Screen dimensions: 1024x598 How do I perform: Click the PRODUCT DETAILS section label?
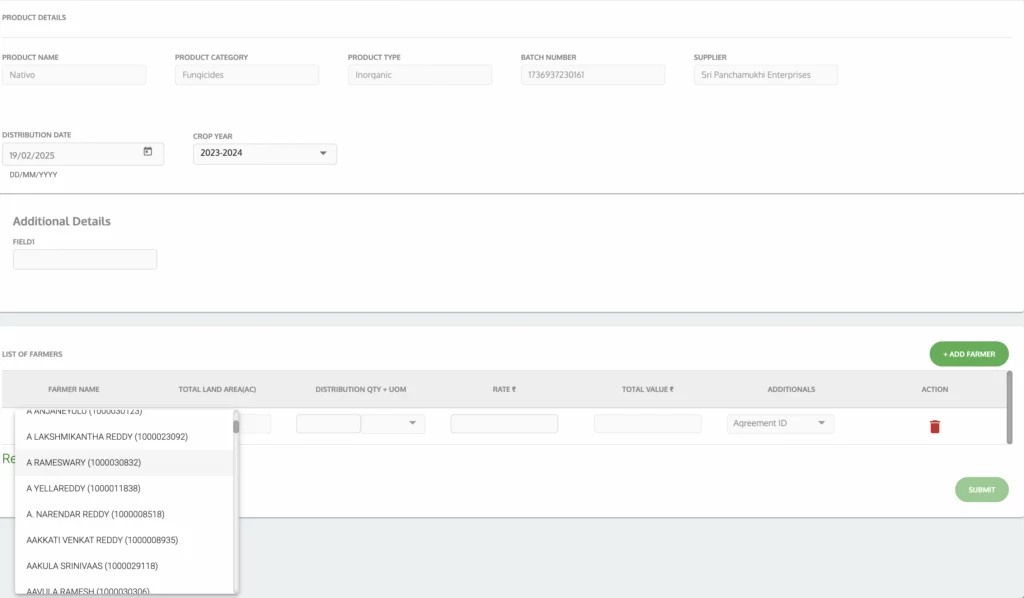34,18
